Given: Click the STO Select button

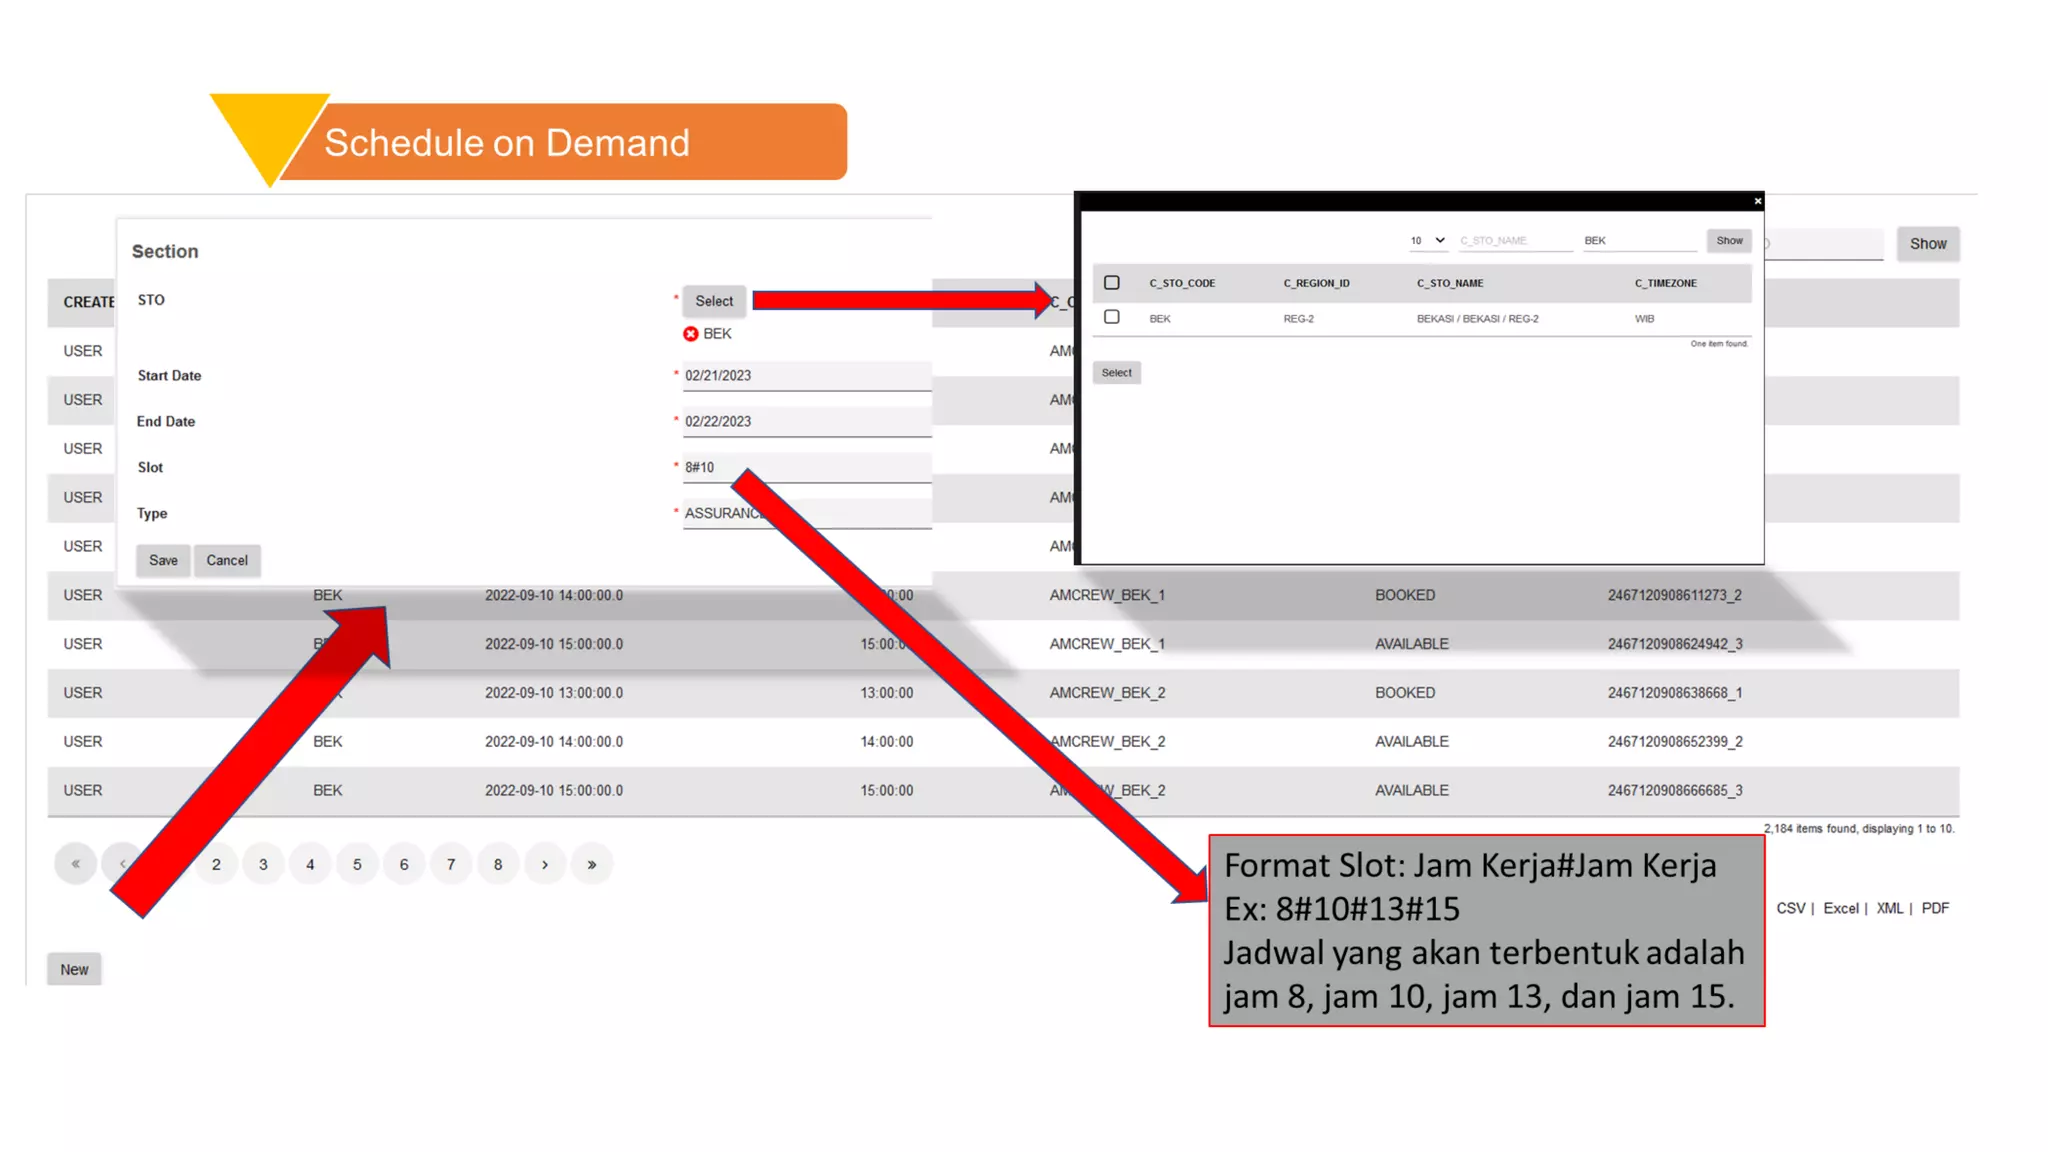Looking at the screenshot, I should click(714, 301).
